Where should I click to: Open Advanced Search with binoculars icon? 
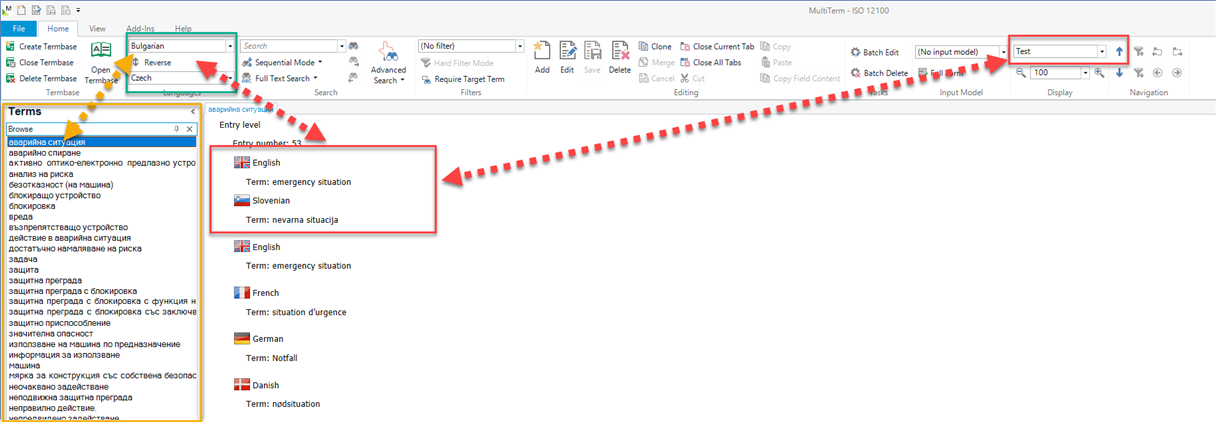coord(388,58)
